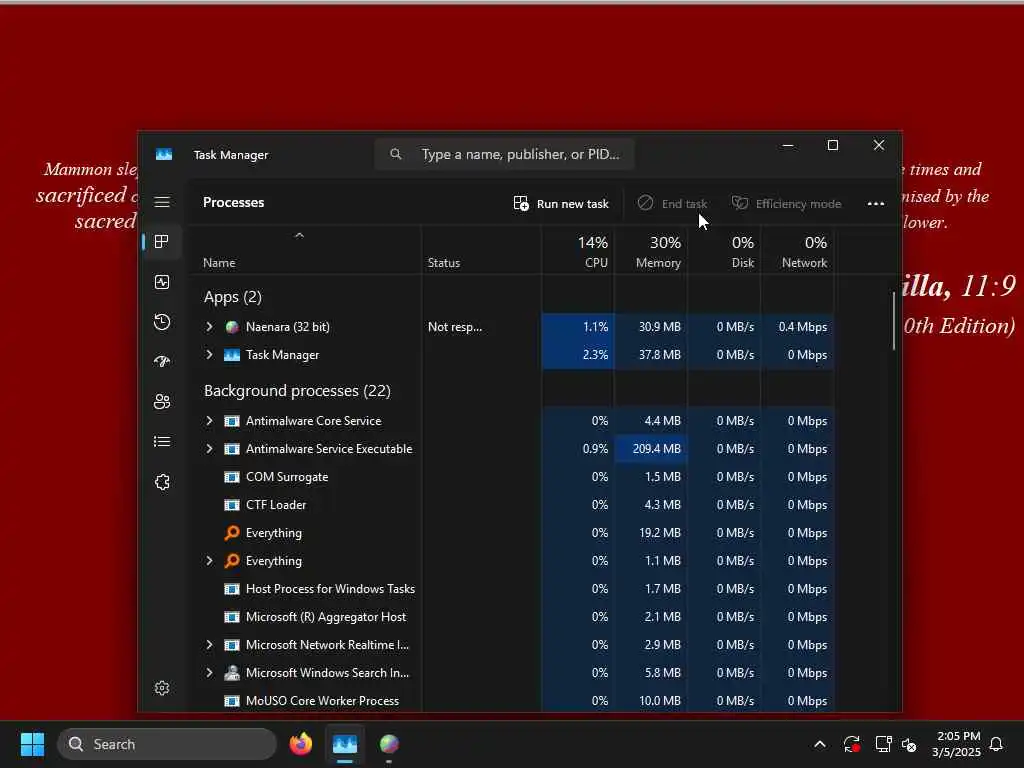Sort by the CPU column header

point(577,251)
